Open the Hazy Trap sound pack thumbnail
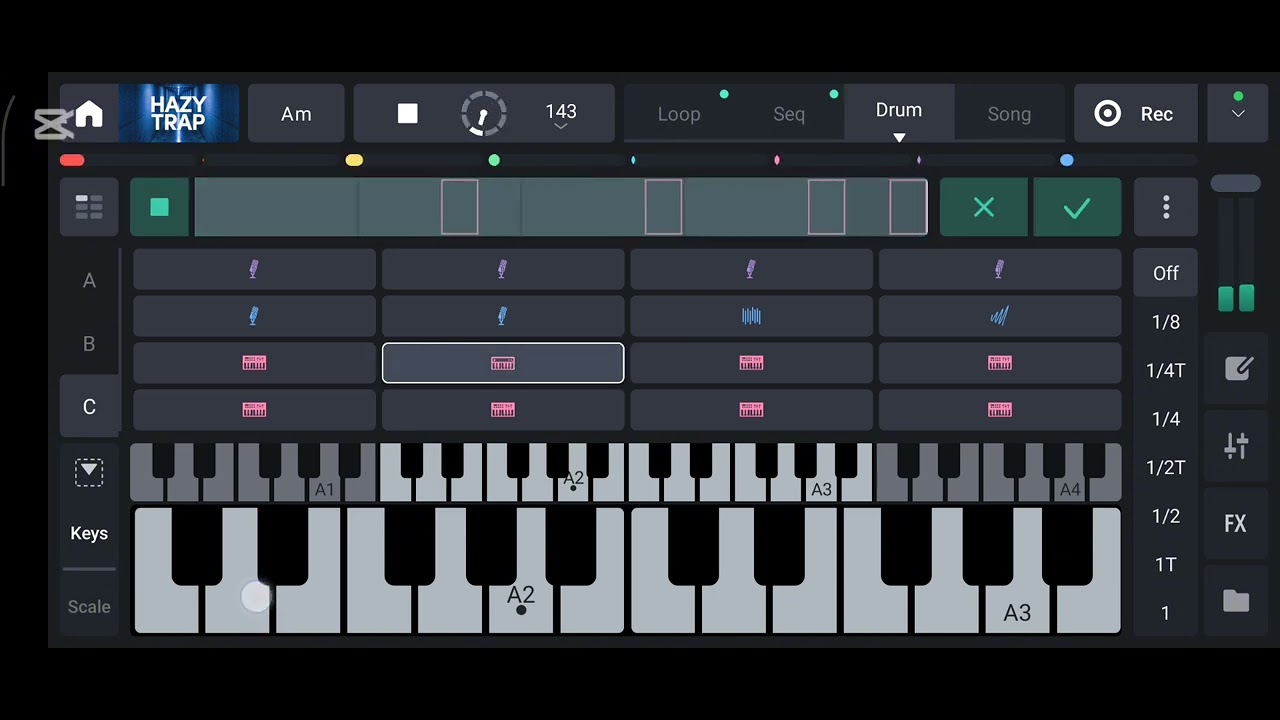The height and width of the screenshot is (720, 1280). (178, 114)
